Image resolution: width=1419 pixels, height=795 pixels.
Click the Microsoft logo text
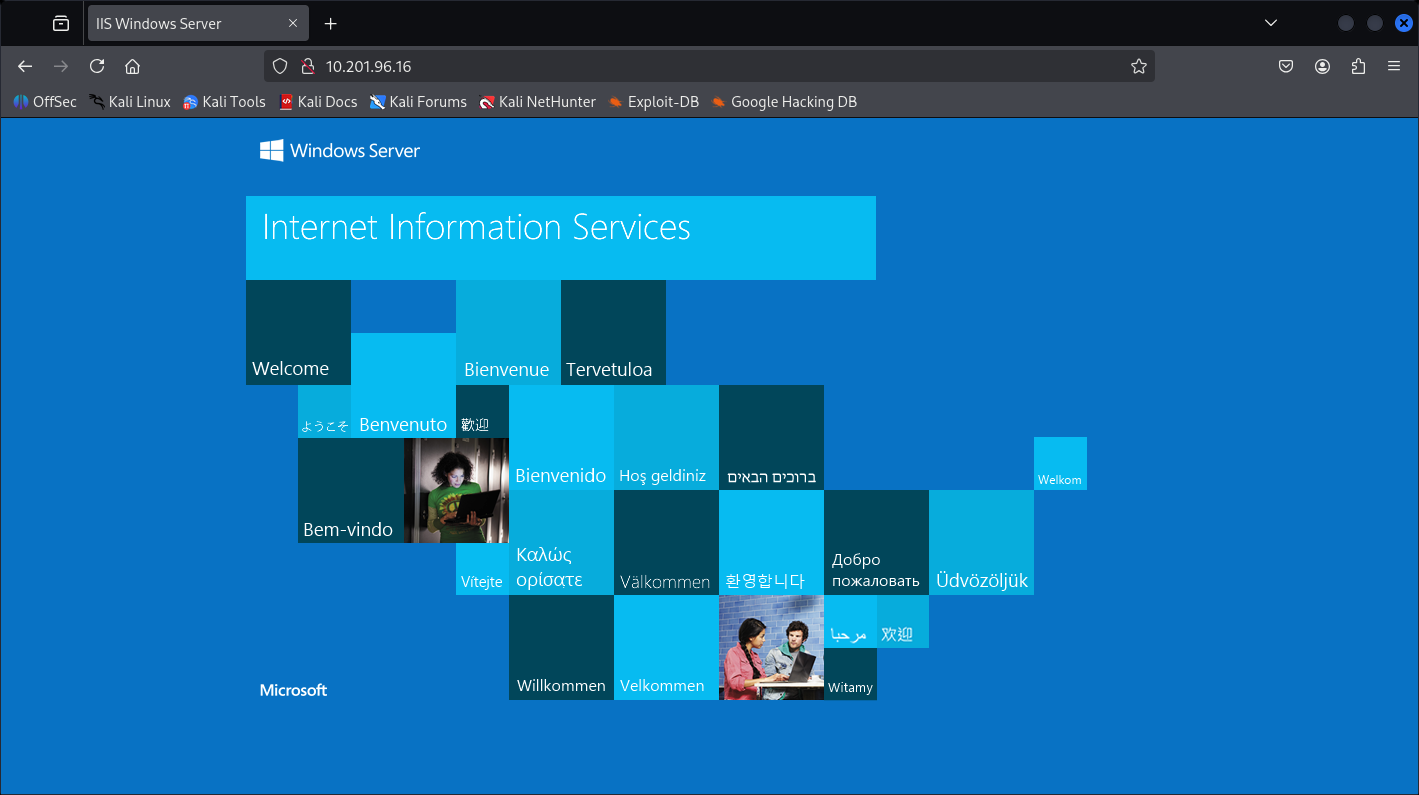click(293, 690)
